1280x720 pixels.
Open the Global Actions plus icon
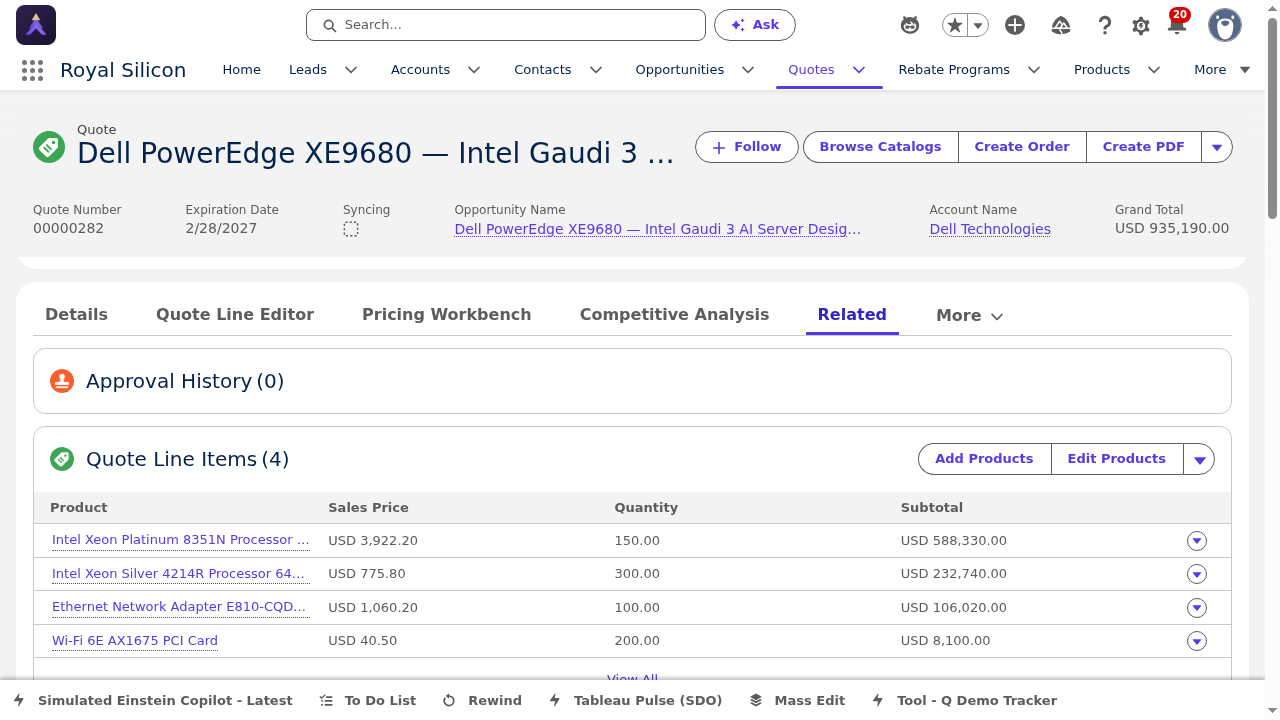pyautogui.click(x=1015, y=25)
